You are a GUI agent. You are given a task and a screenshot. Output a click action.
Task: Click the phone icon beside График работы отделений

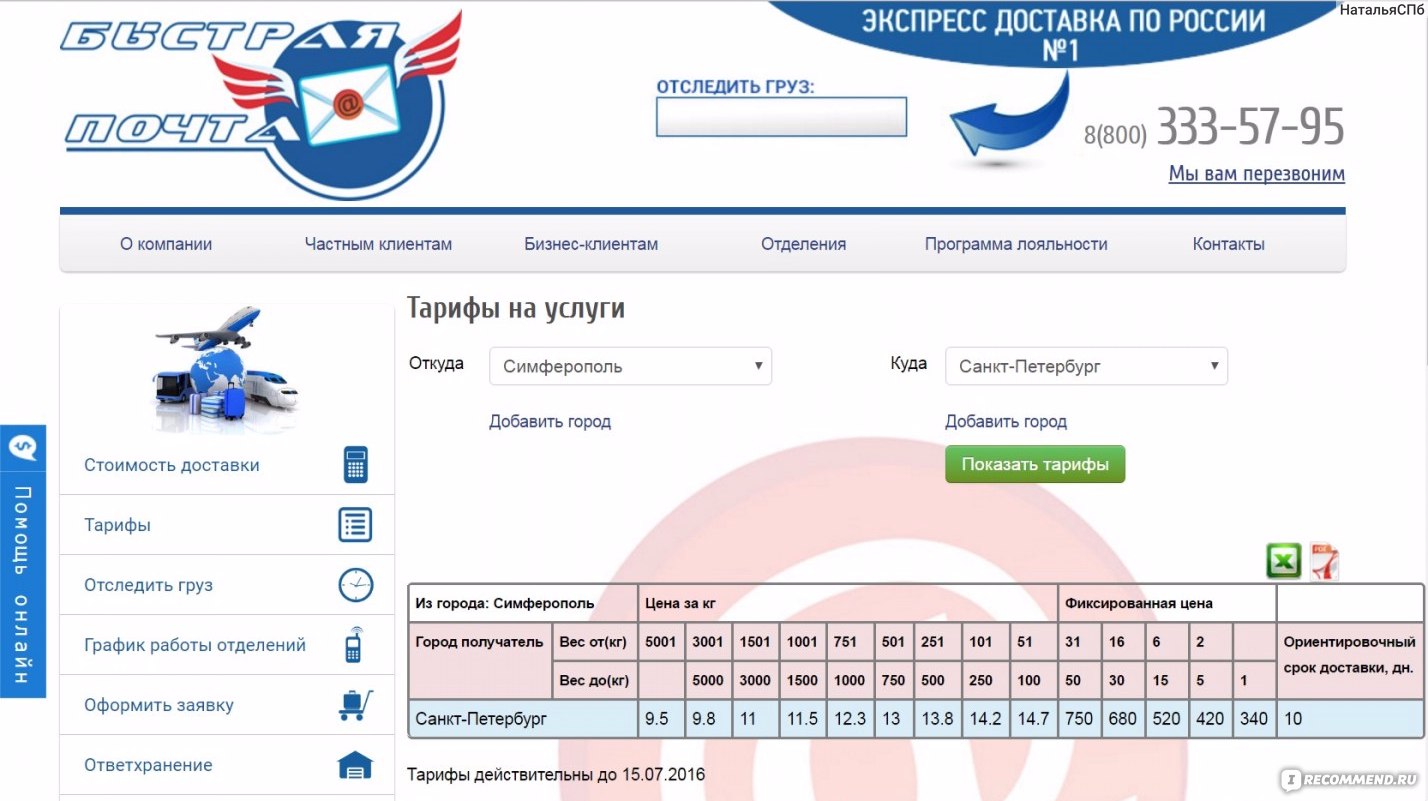click(x=354, y=645)
